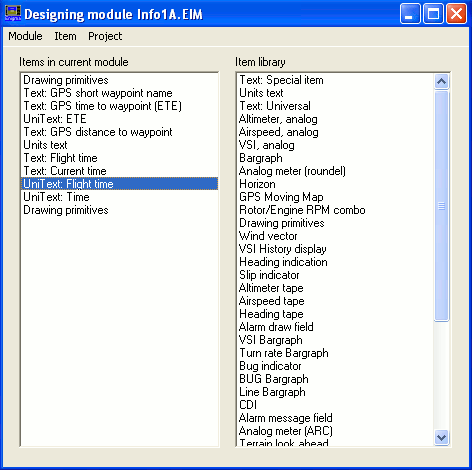The image size is (472, 470).
Task: Choose 'Horizon' from the item library
Action: [336, 184]
